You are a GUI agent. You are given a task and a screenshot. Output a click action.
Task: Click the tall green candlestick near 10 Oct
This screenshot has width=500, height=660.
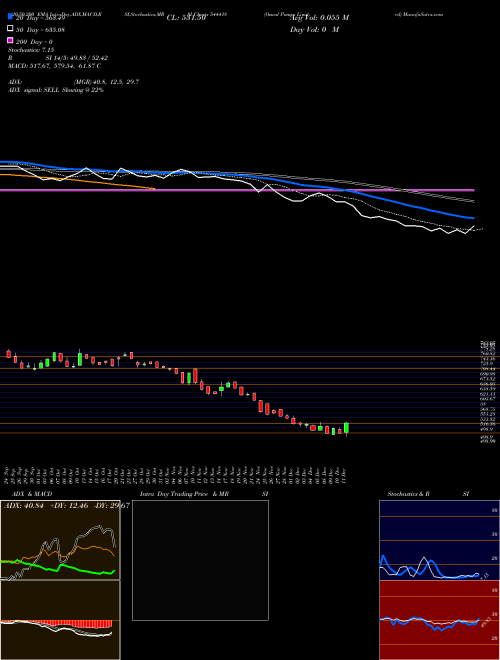[80, 359]
